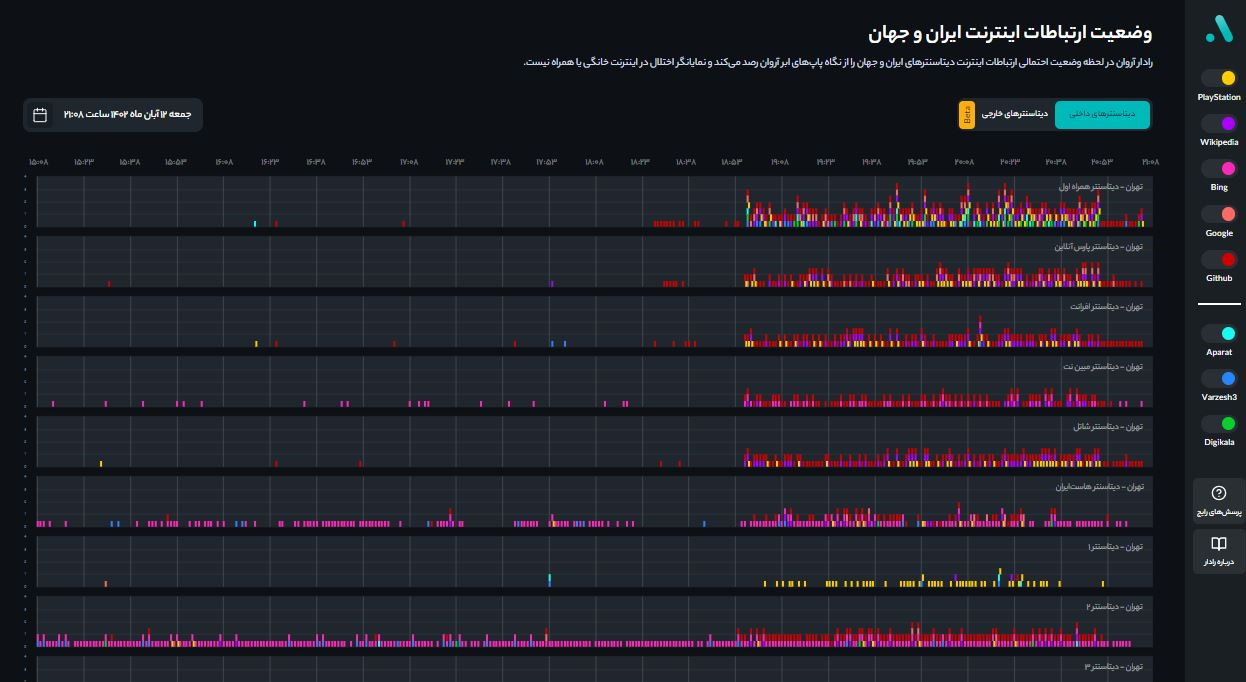Disable the Bing filter switch

1219,168
